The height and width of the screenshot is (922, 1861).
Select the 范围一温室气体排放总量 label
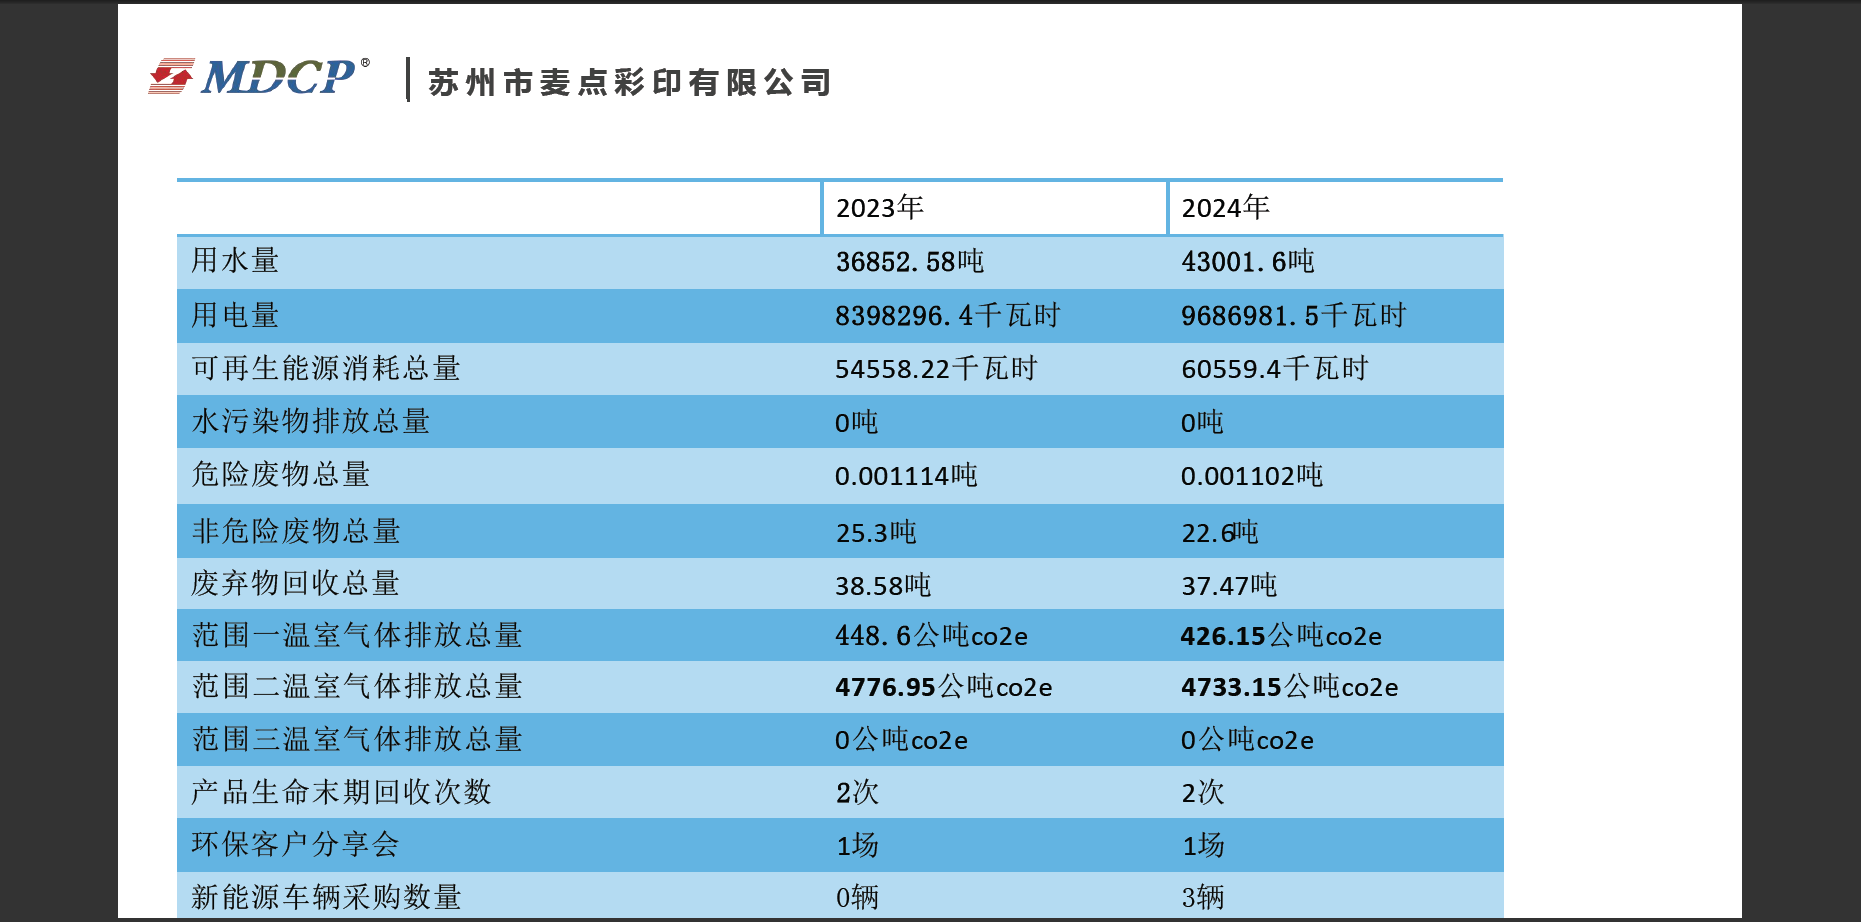click(x=357, y=635)
